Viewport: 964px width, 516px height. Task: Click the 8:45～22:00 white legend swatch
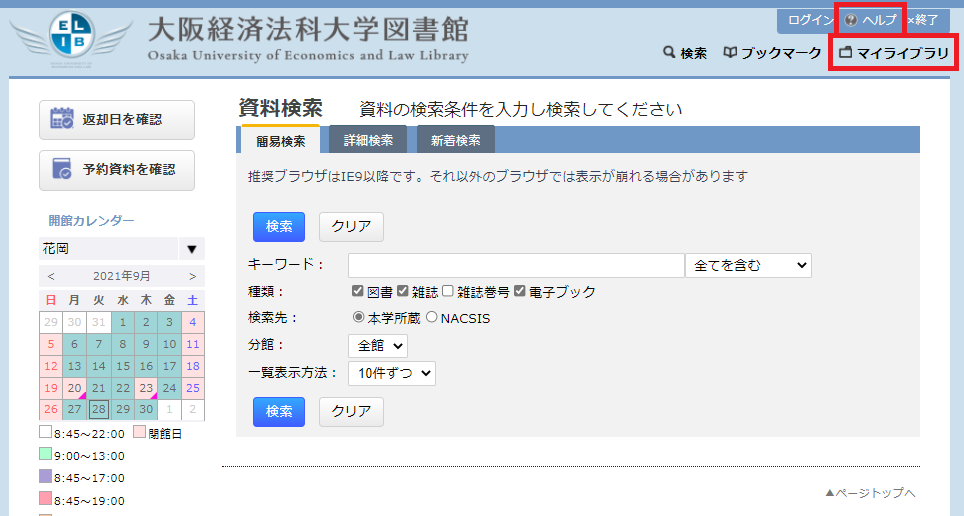pos(45,431)
